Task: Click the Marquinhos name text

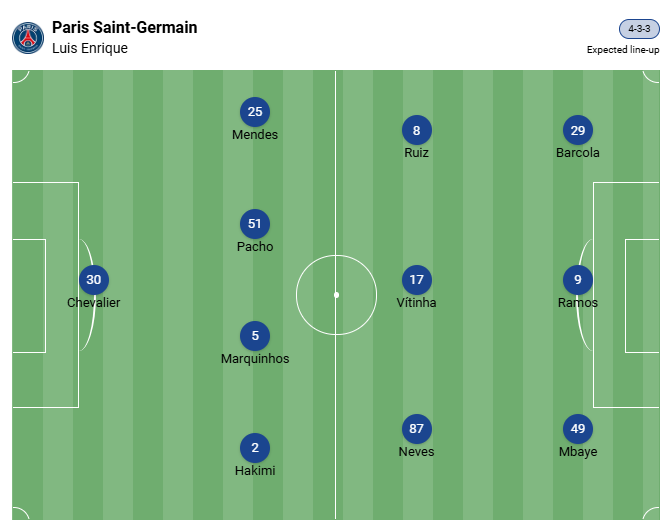Action: click(x=255, y=358)
